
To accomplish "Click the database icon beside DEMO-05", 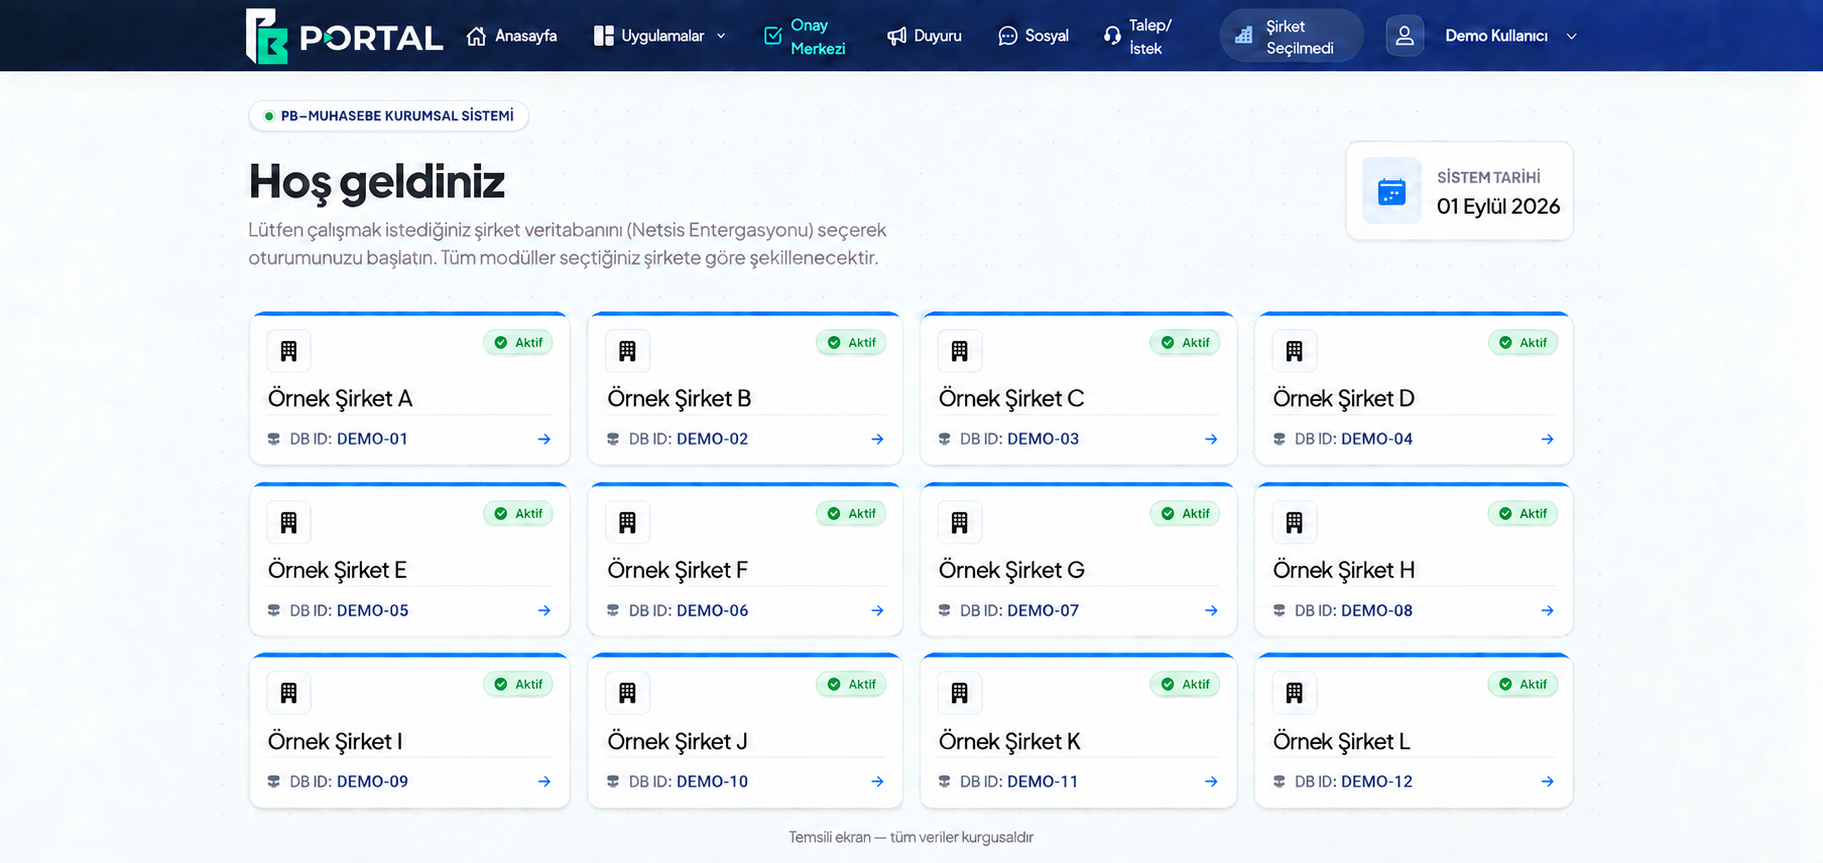I will 274,610.
